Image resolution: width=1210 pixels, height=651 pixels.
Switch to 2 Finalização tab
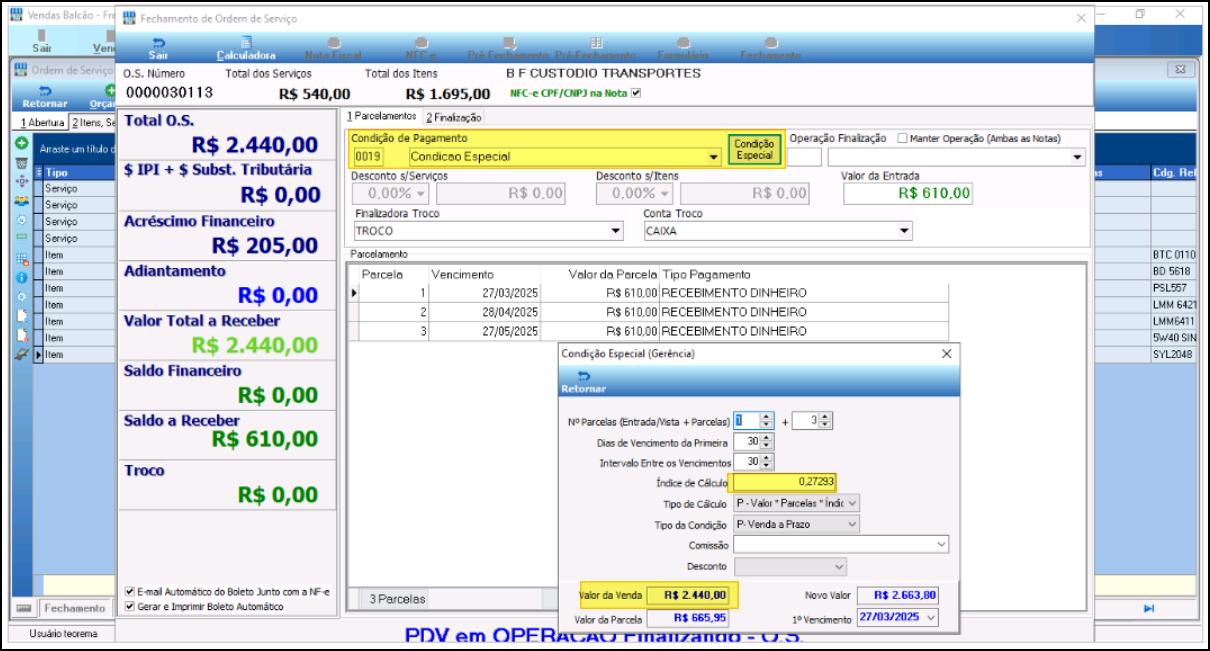[453, 117]
